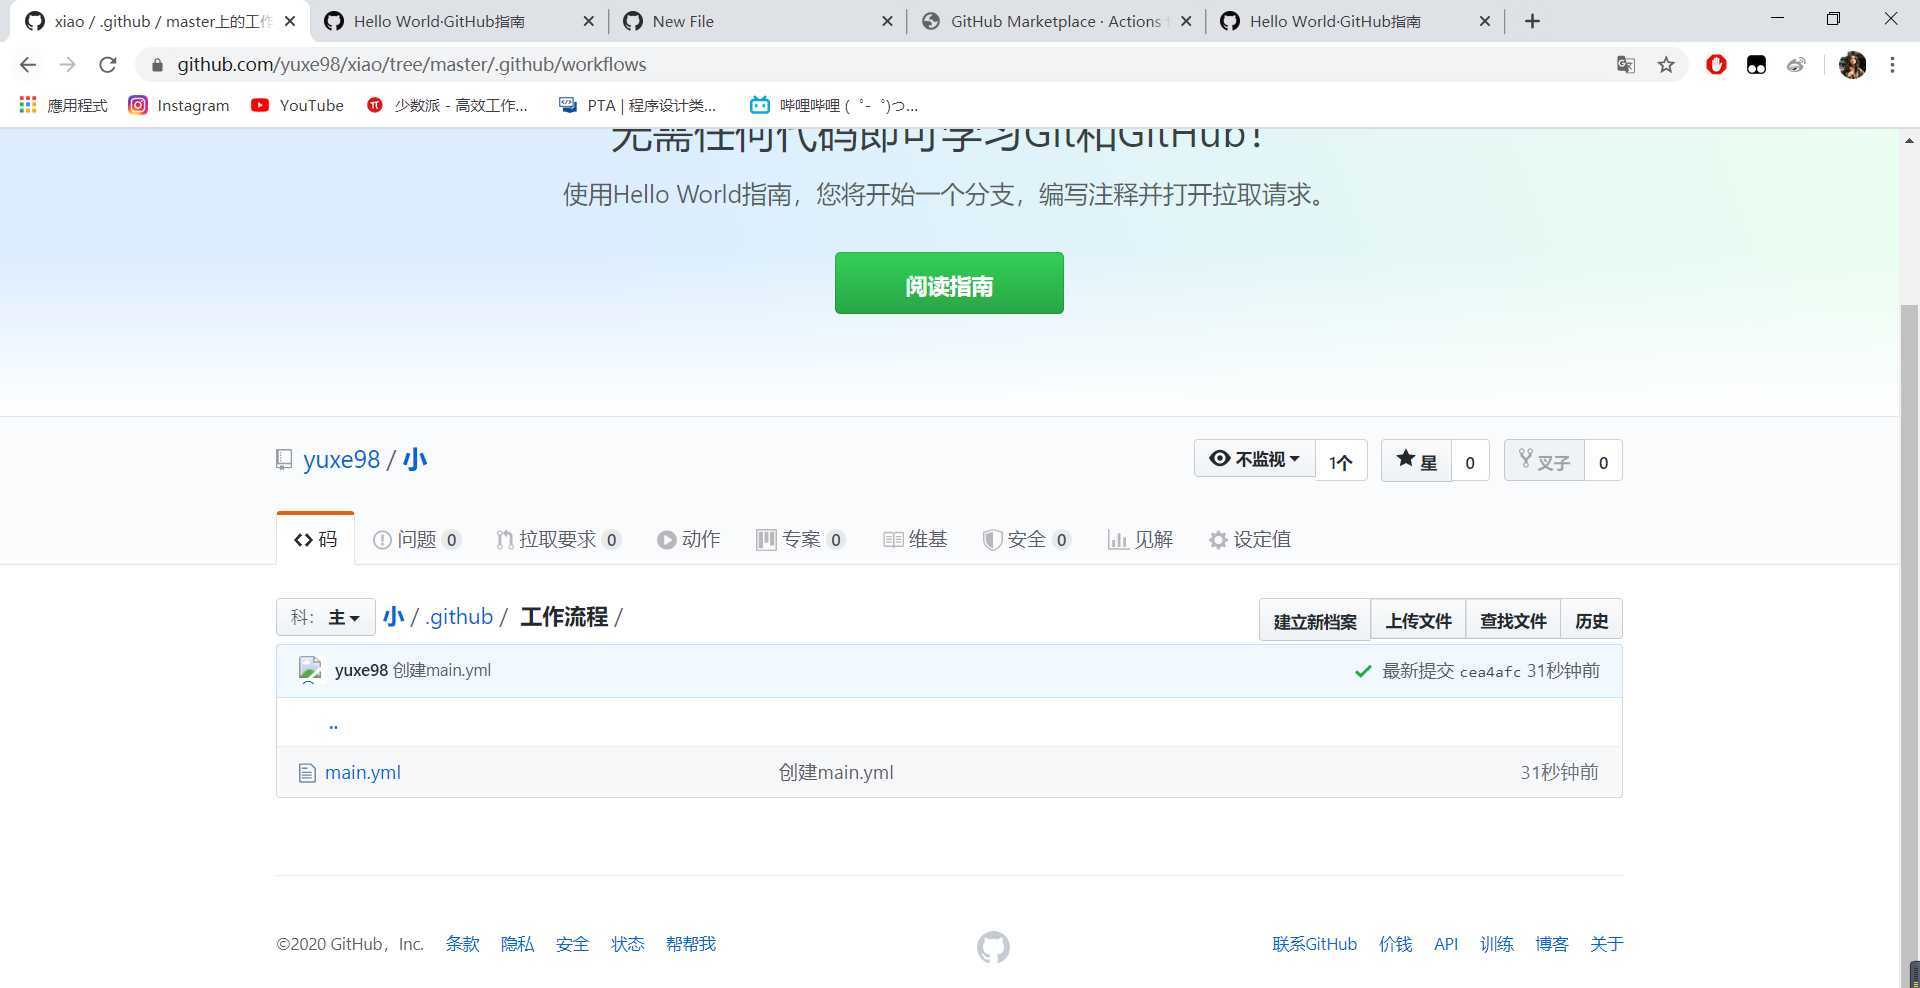Screen dimensions: 1920x988
Task: Open the yuxe98 owner link
Action: tap(341, 460)
